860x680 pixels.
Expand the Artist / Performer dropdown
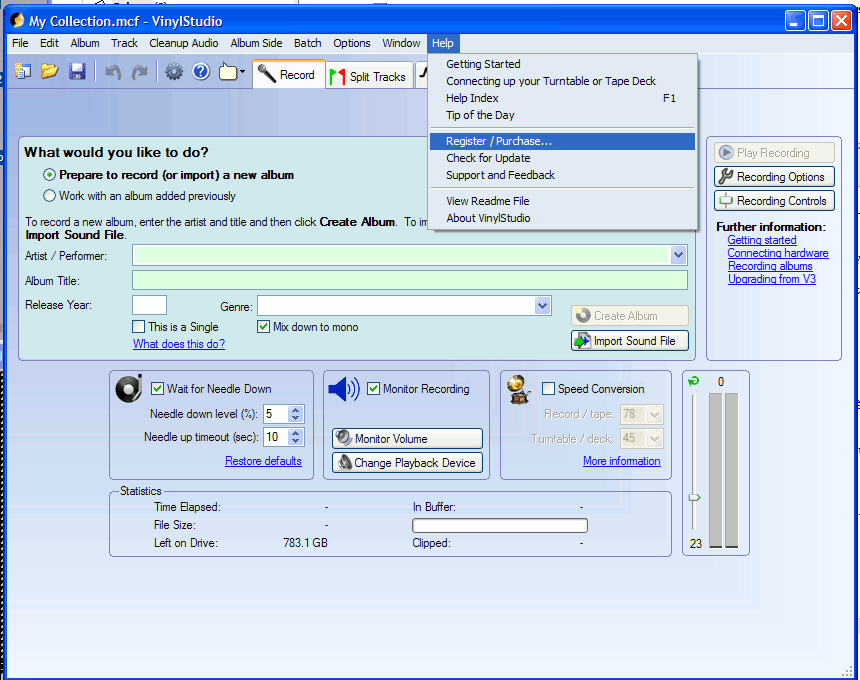pyautogui.click(x=679, y=256)
